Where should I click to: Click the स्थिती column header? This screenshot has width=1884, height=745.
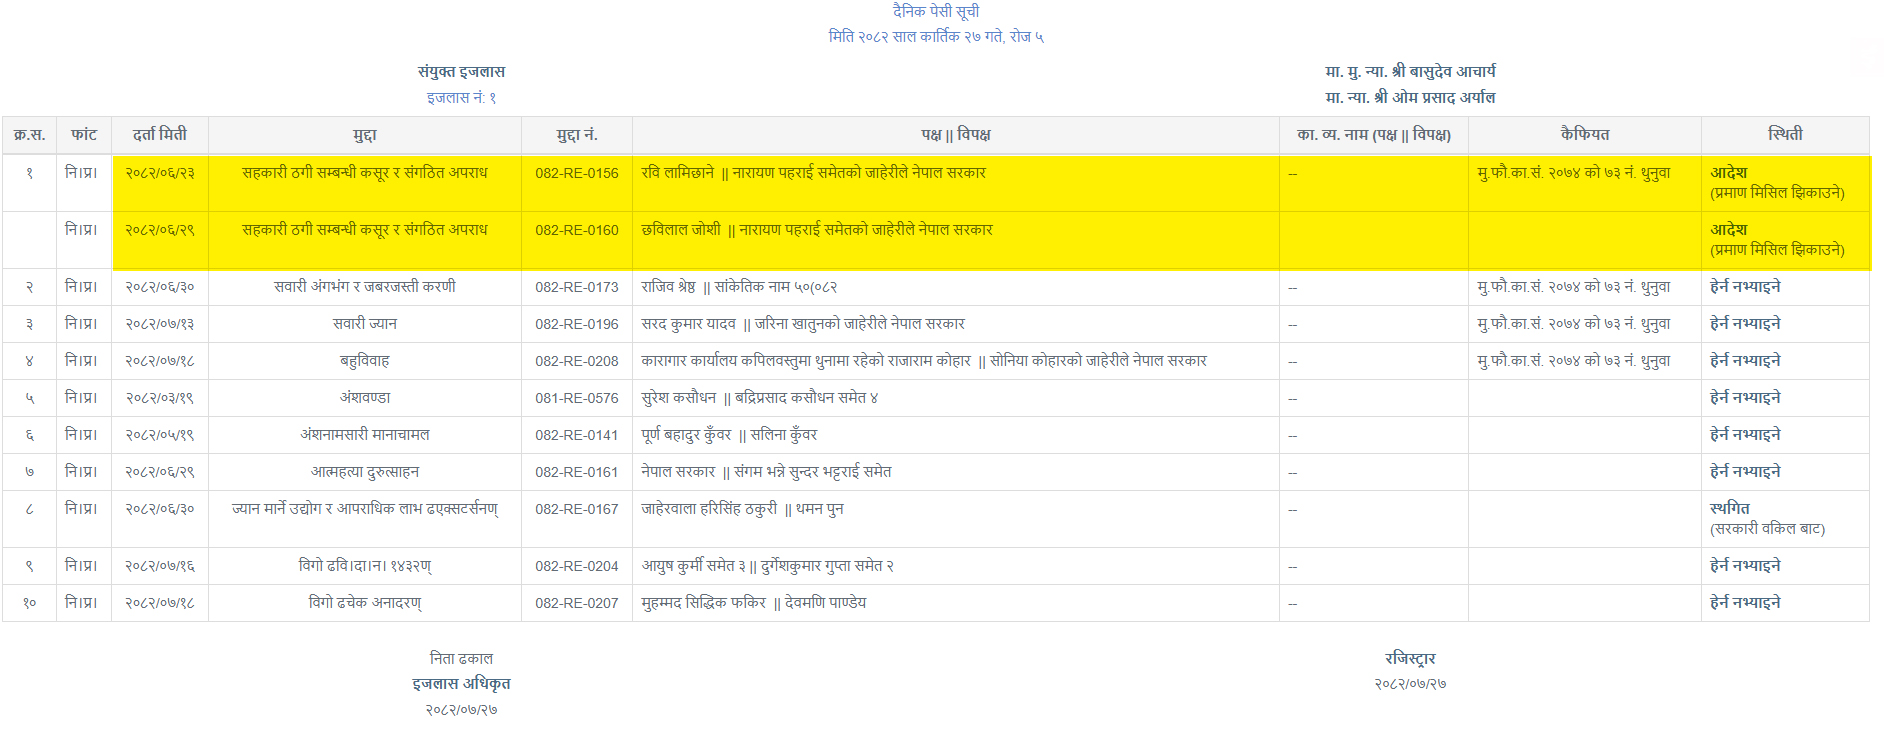(1784, 135)
